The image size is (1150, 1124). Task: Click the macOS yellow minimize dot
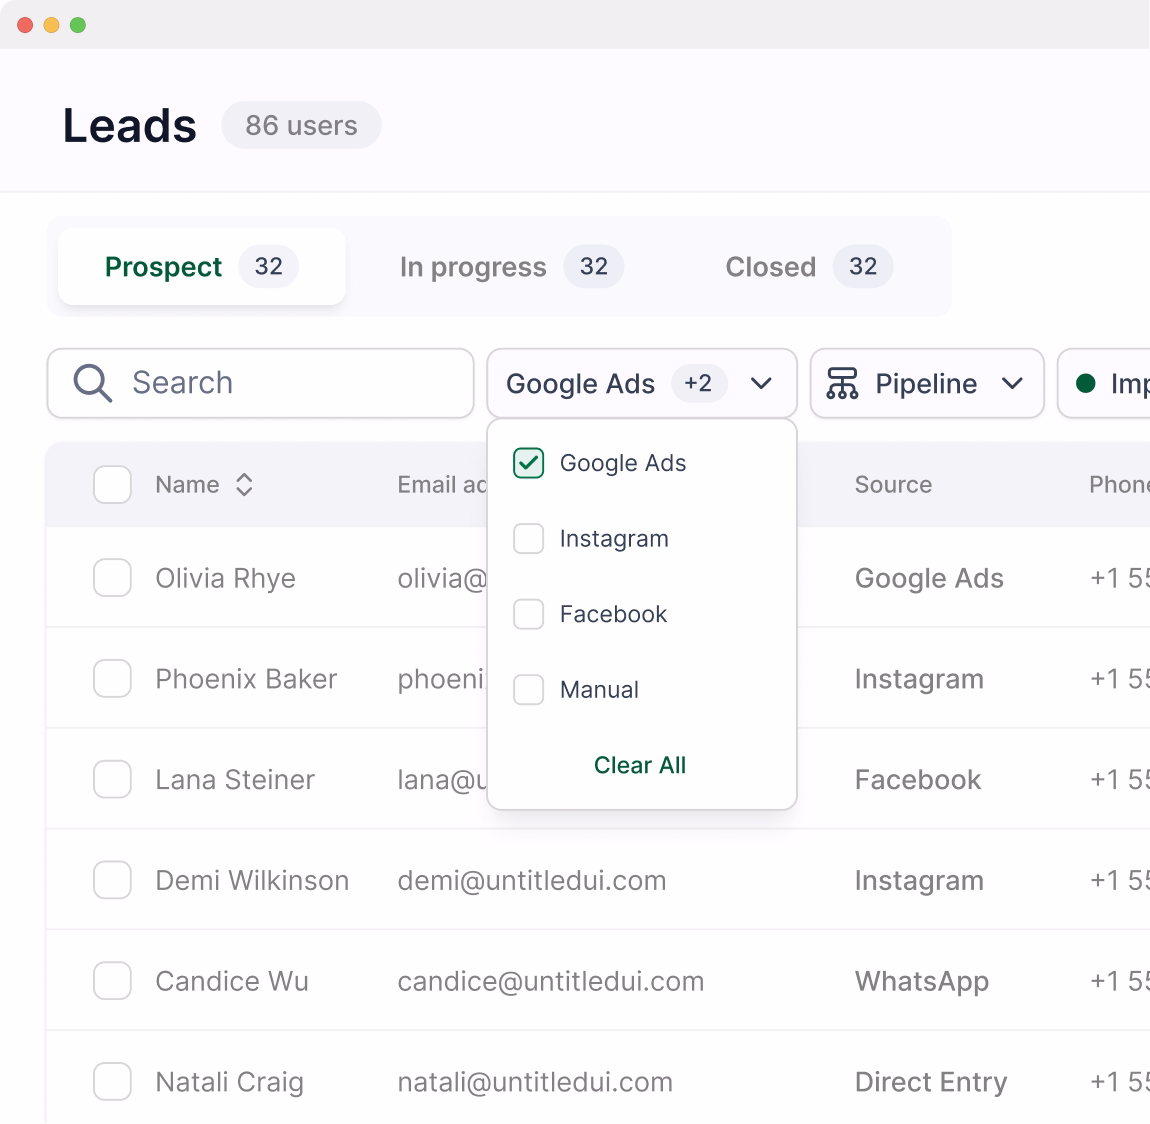click(51, 25)
